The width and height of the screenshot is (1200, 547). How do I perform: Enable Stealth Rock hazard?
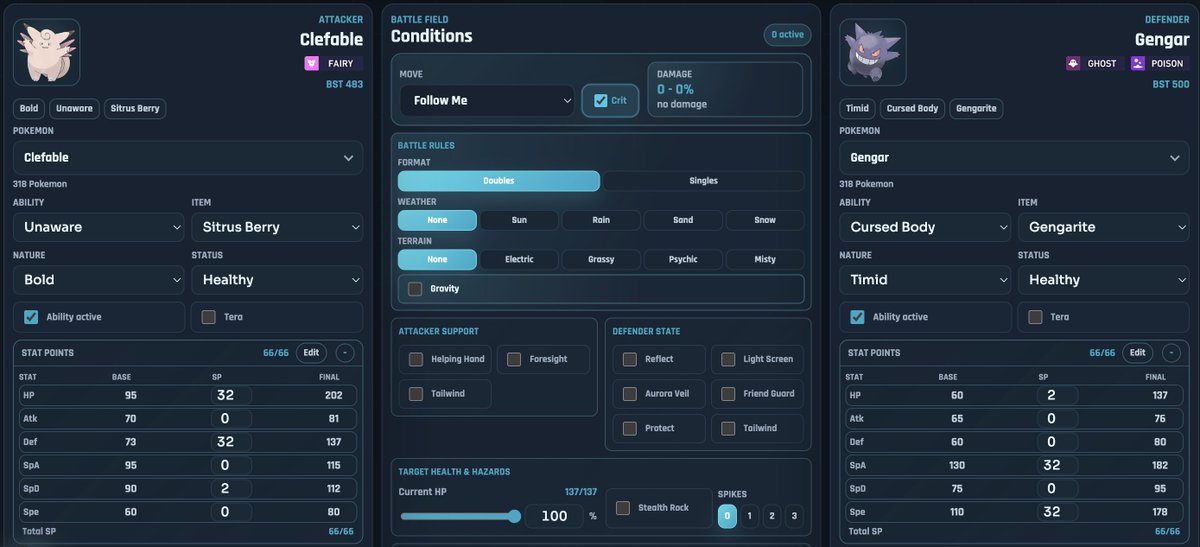point(623,508)
